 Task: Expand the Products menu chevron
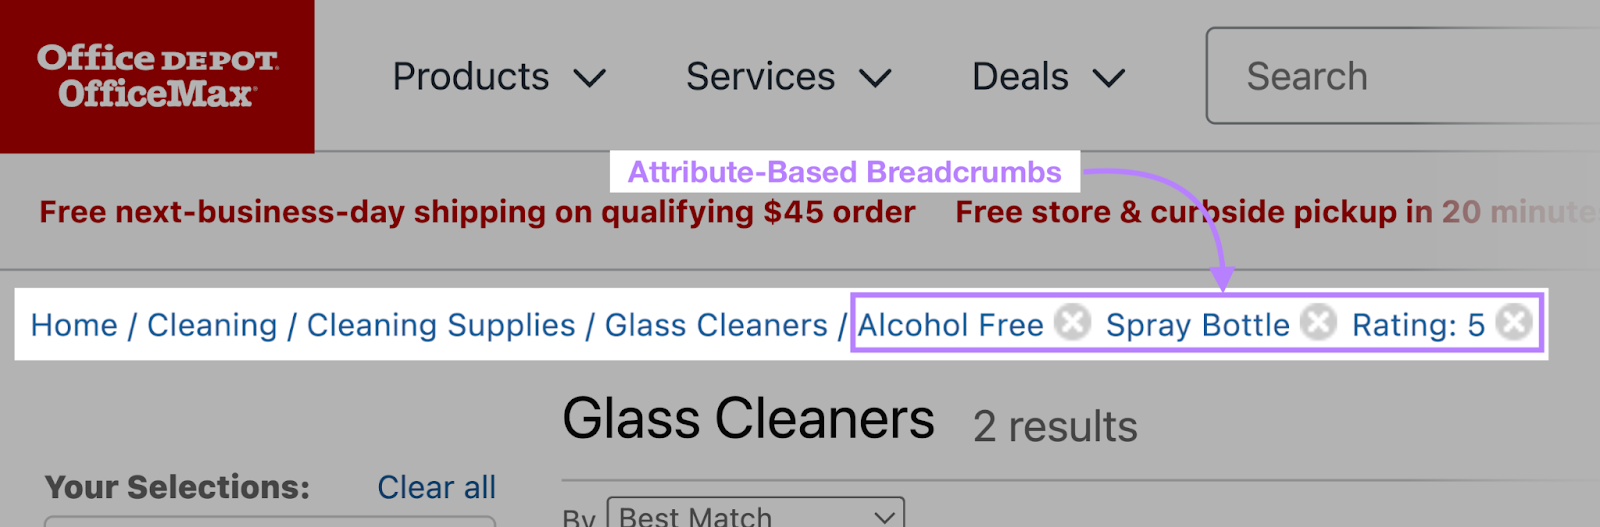click(x=590, y=78)
